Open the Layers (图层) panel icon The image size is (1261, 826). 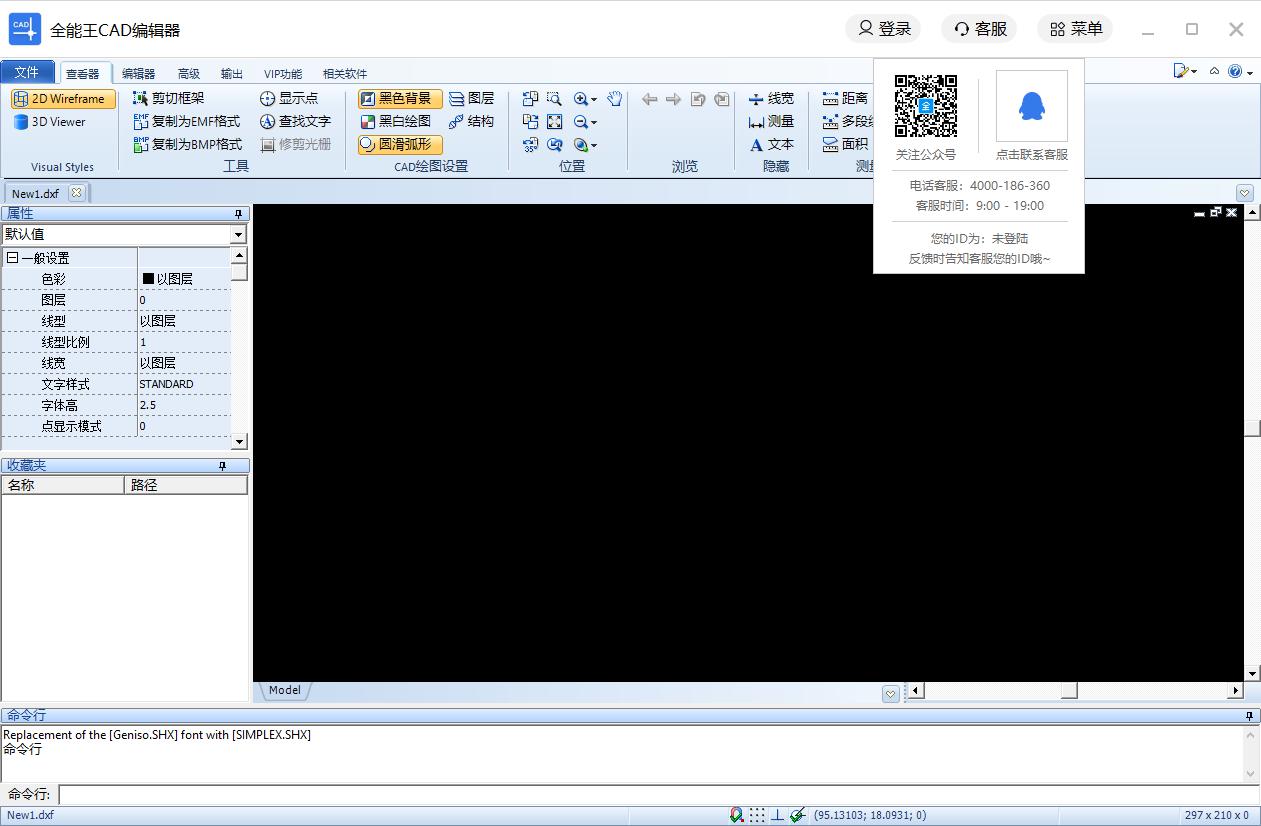pyautogui.click(x=457, y=98)
